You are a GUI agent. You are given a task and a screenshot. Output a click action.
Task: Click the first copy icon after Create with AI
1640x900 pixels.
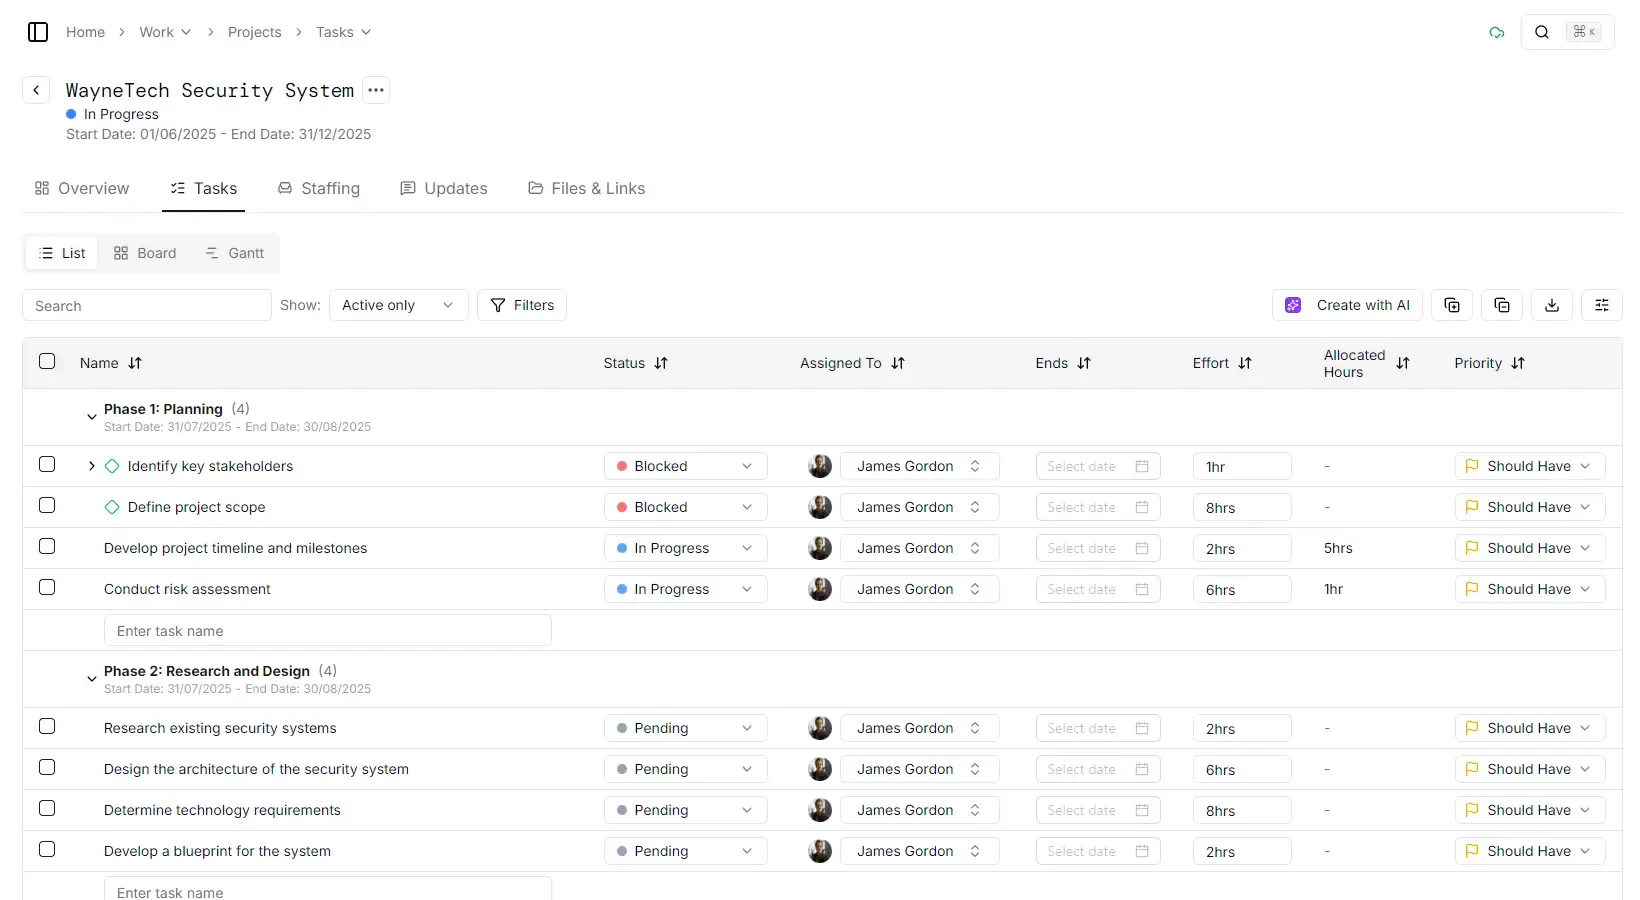coord(1452,305)
